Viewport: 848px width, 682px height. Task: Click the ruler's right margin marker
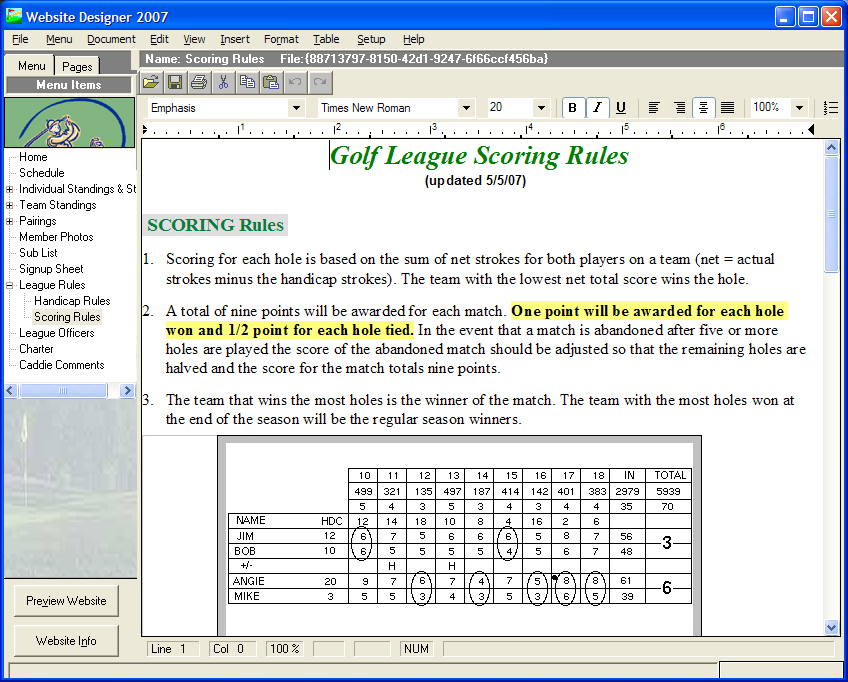tap(811, 129)
